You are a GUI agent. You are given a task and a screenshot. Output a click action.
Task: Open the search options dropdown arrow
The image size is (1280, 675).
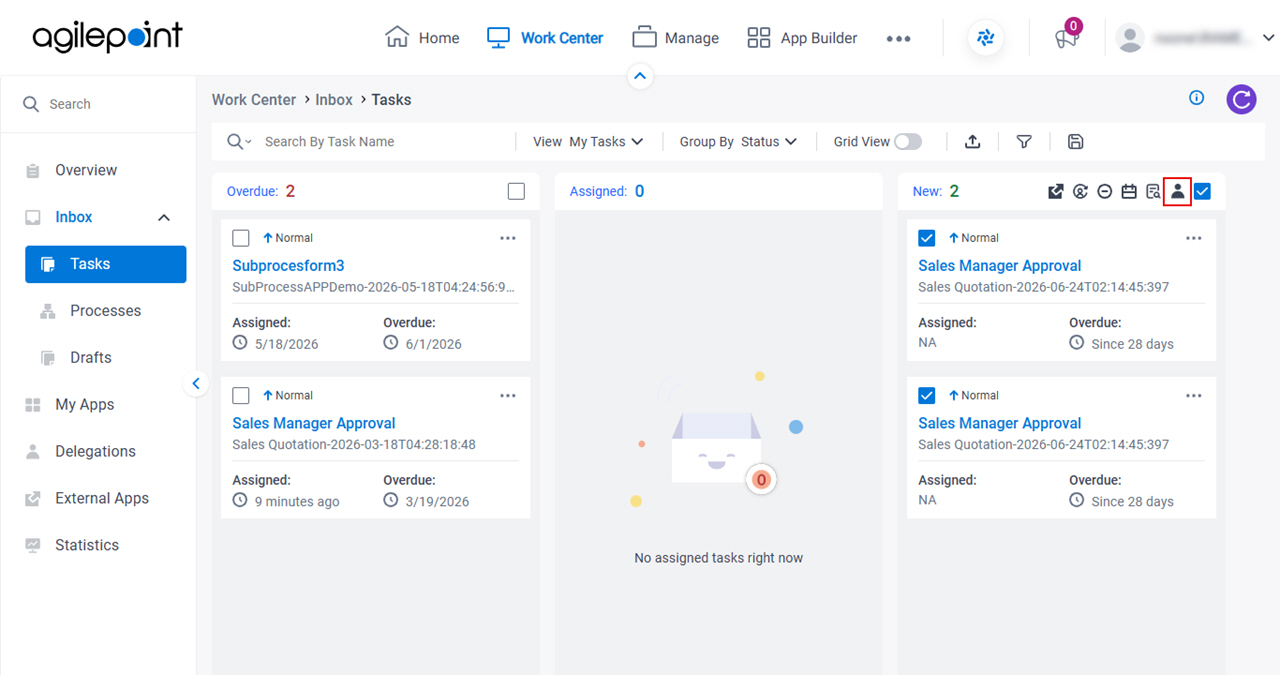pyautogui.click(x=249, y=142)
